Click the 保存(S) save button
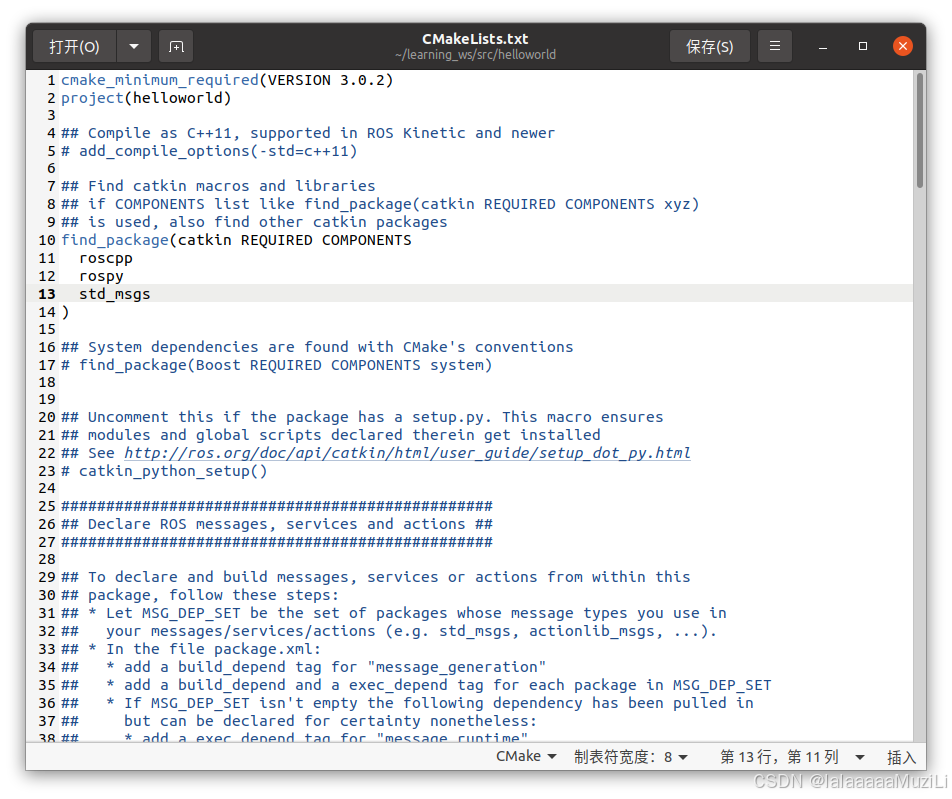Screen dimensions: 952x799 [709, 46]
